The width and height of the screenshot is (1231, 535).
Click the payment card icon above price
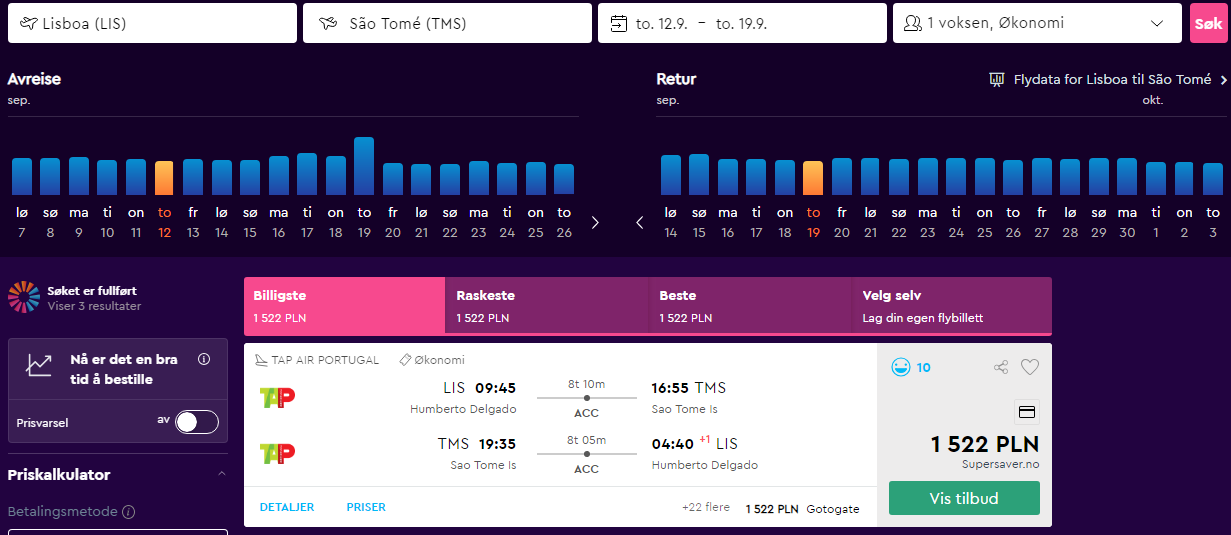point(1027,412)
